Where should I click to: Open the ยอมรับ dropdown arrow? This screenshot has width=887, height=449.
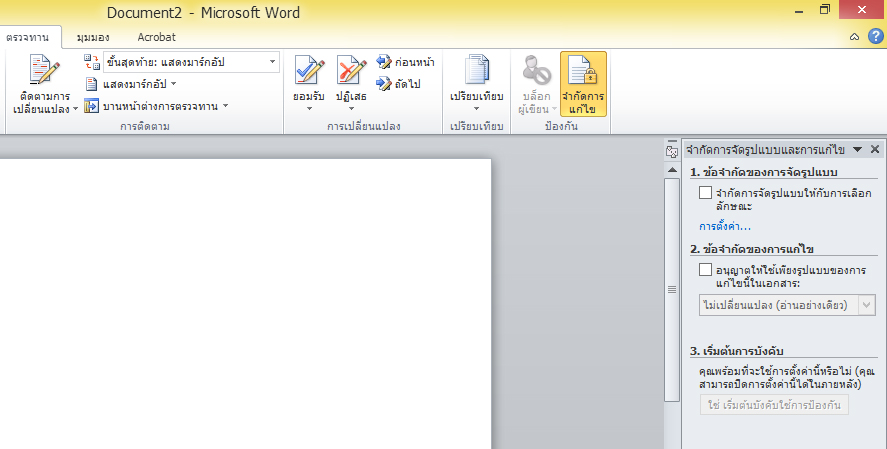click(x=309, y=109)
